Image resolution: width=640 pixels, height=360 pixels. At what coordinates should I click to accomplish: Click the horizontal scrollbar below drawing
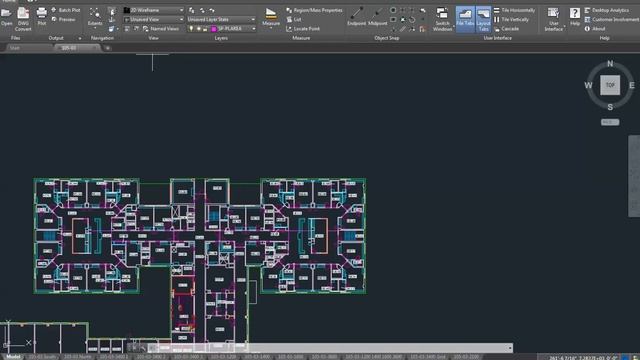click(x=330, y=348)
